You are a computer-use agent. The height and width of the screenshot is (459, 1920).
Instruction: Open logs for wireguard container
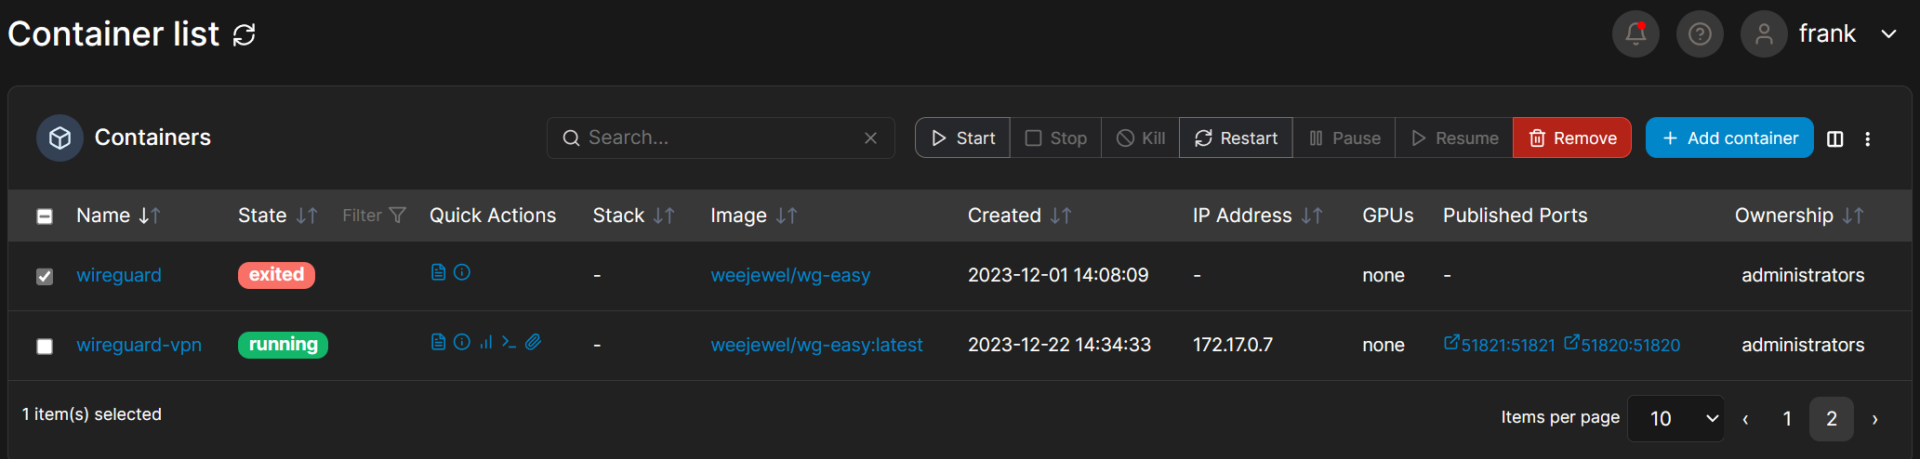click(x=438, y=272)
